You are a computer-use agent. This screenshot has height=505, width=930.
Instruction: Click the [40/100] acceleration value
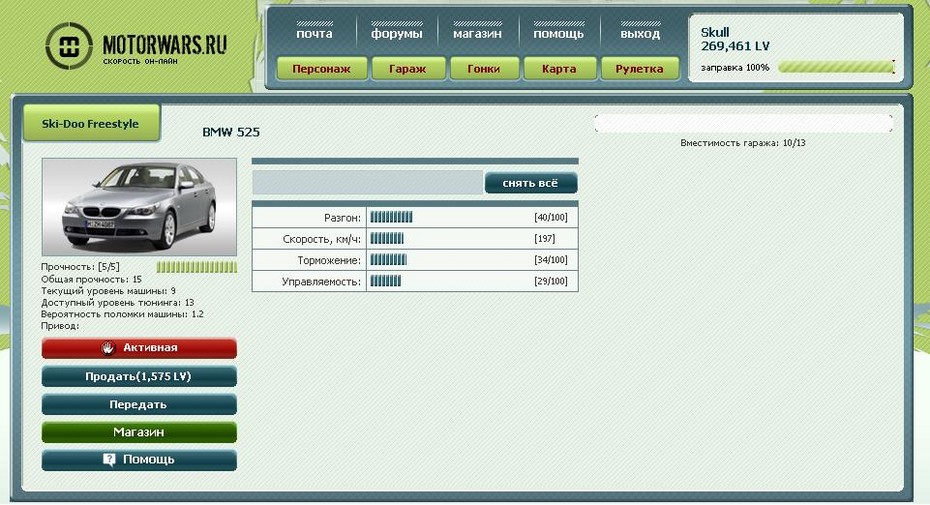tap(551, 217)
